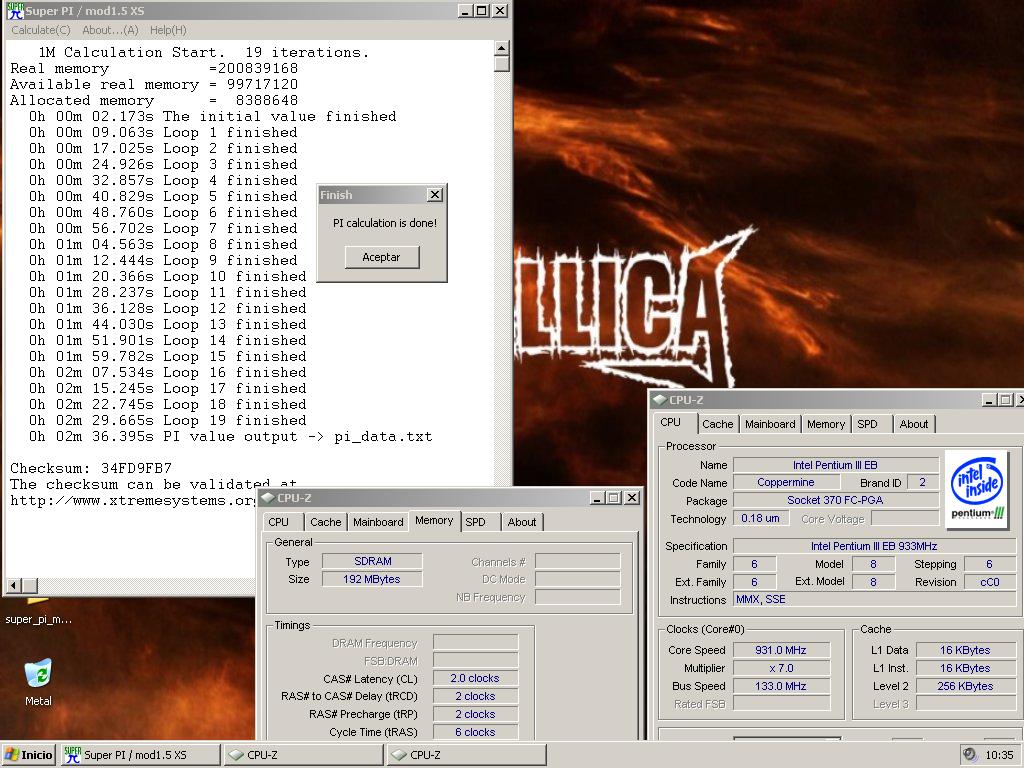1024x768 pixels.
Task: Click the 'Loop 10 finished' line
Action: click(x=167, y=276)
